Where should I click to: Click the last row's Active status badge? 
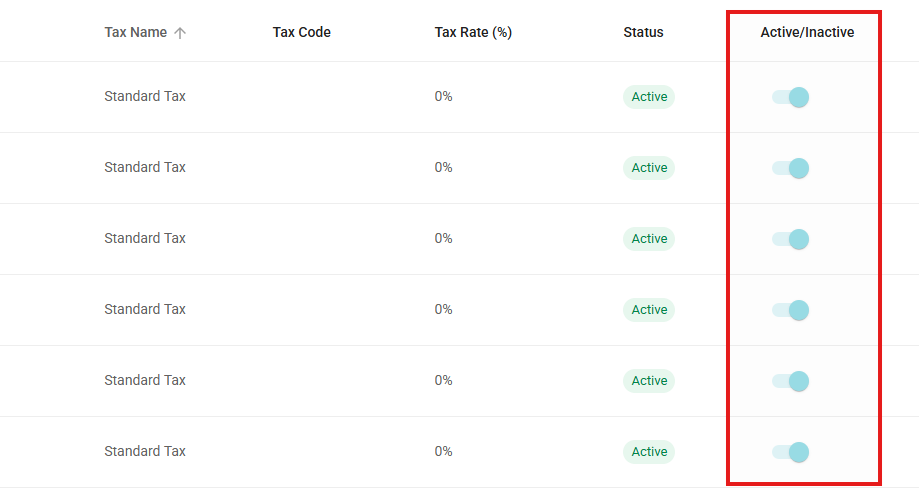(649, 451)
